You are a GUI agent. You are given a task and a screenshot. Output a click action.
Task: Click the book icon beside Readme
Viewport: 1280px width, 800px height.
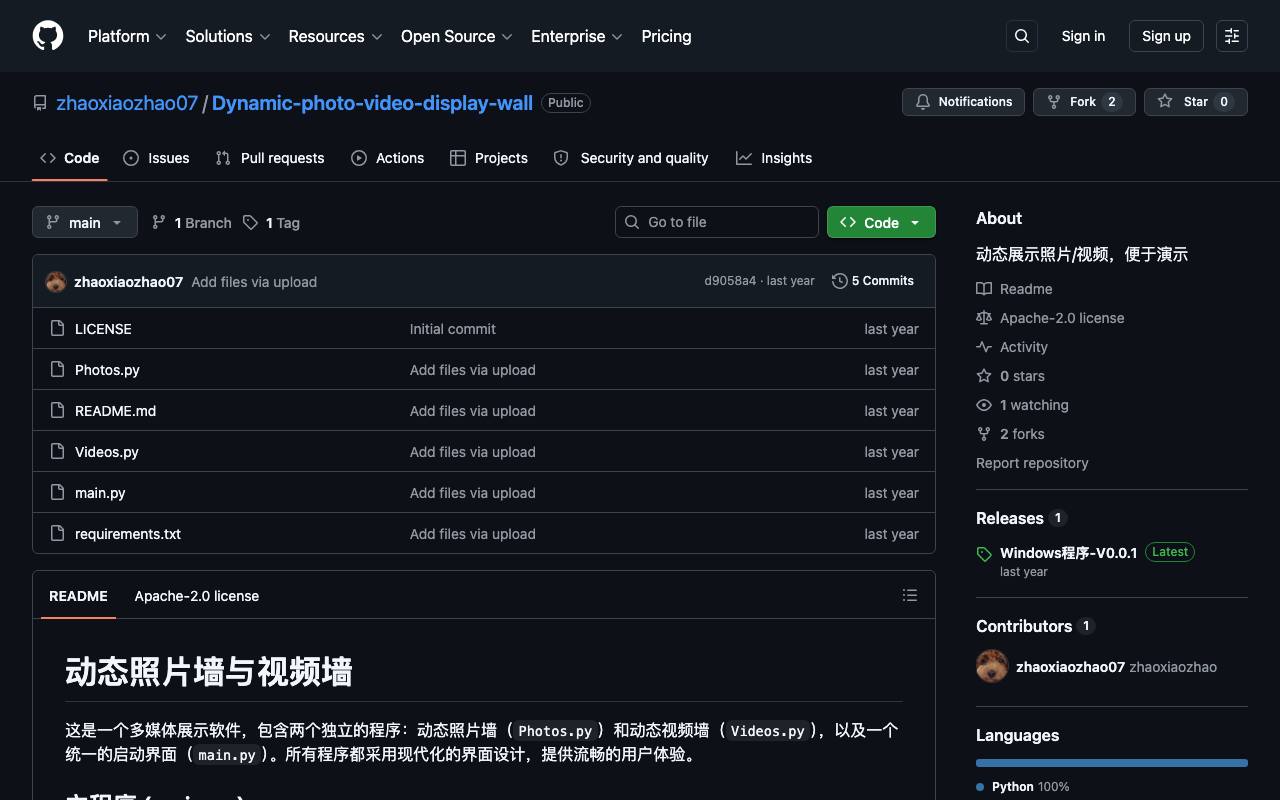984,289
